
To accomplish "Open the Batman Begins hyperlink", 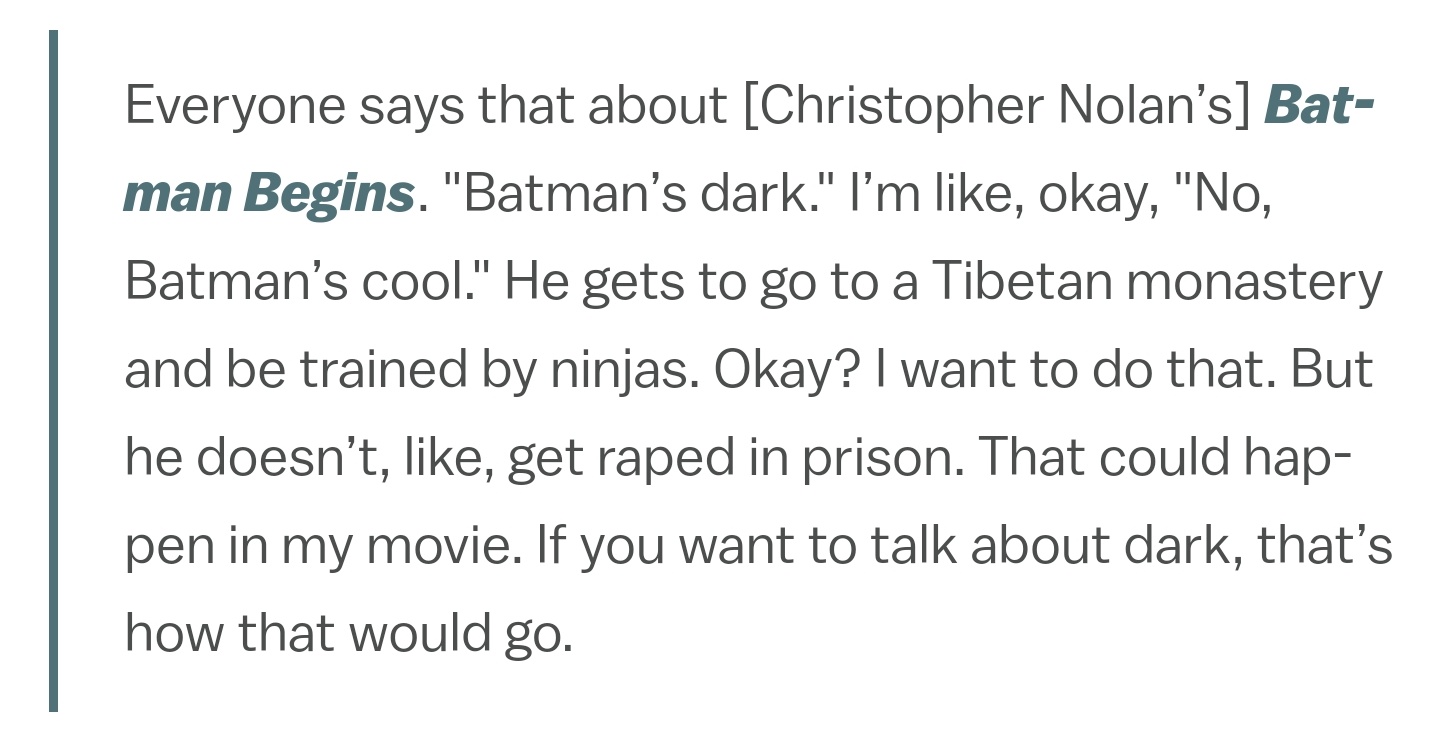I will [x=268, y=192].
